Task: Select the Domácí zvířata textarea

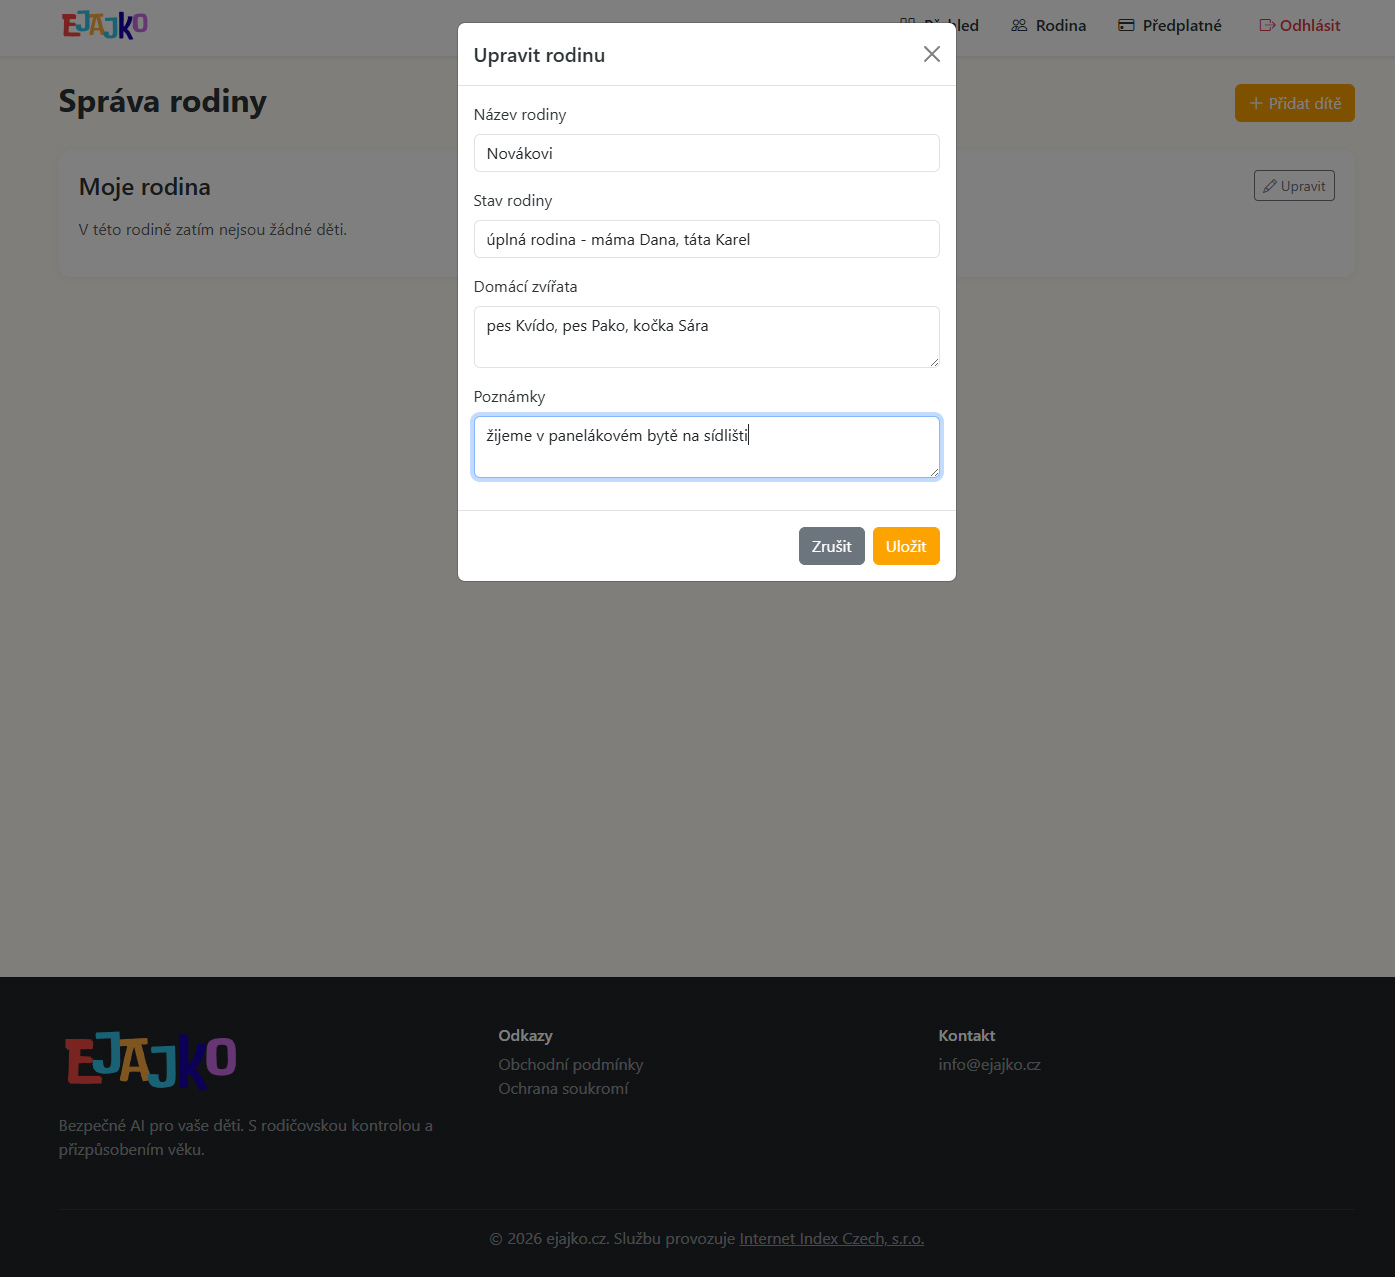Action: point(706,337)
